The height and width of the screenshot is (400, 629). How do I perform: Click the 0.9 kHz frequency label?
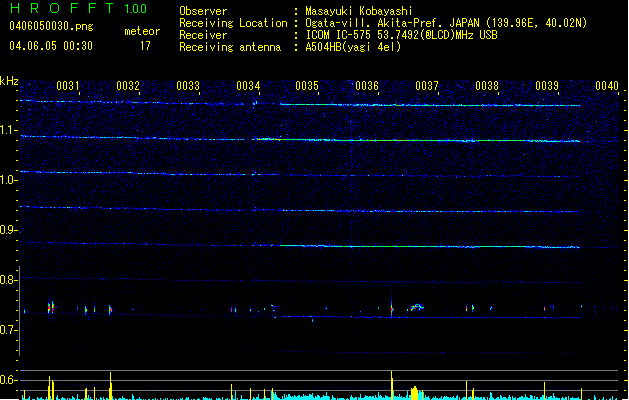coord(8,230)
